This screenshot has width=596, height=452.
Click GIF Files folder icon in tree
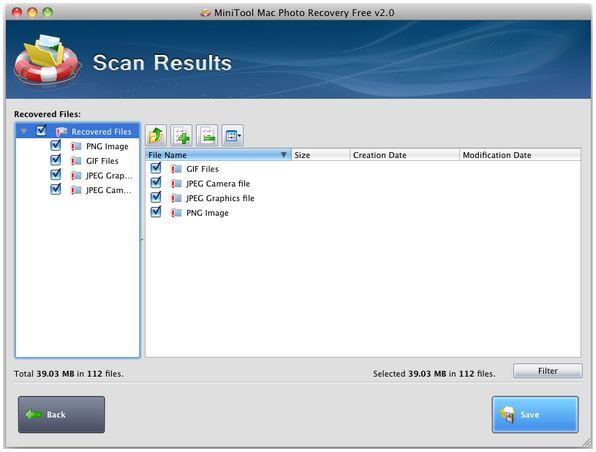coord(76,161)
